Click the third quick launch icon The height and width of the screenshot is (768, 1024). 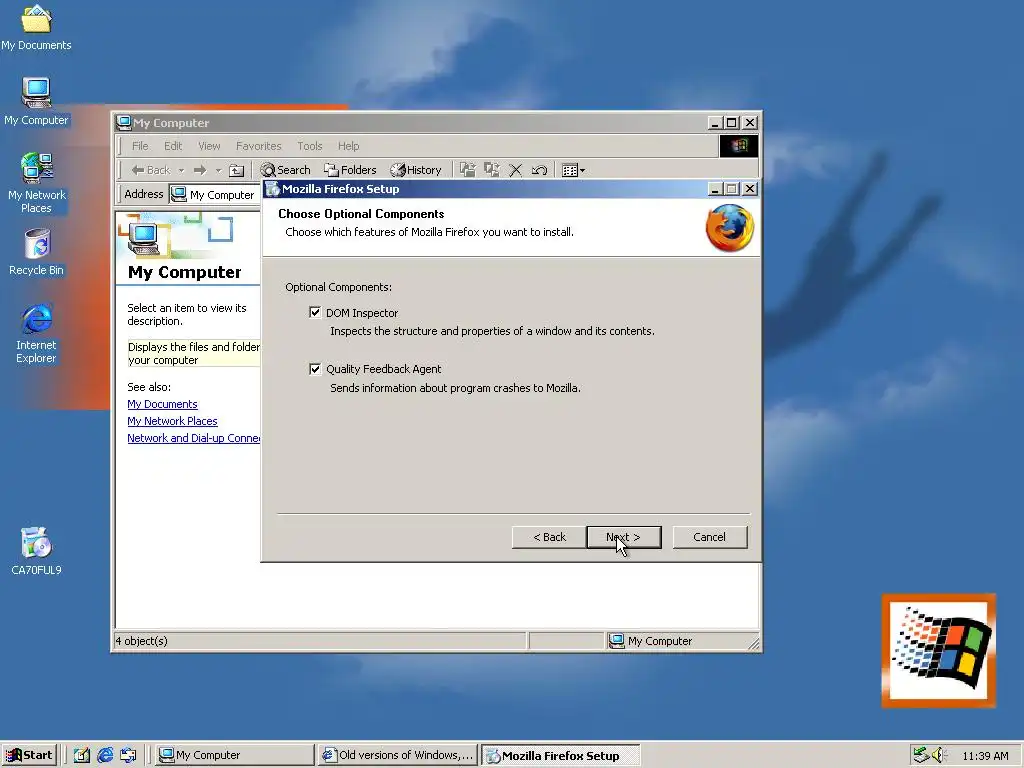(x=128, y=755)
